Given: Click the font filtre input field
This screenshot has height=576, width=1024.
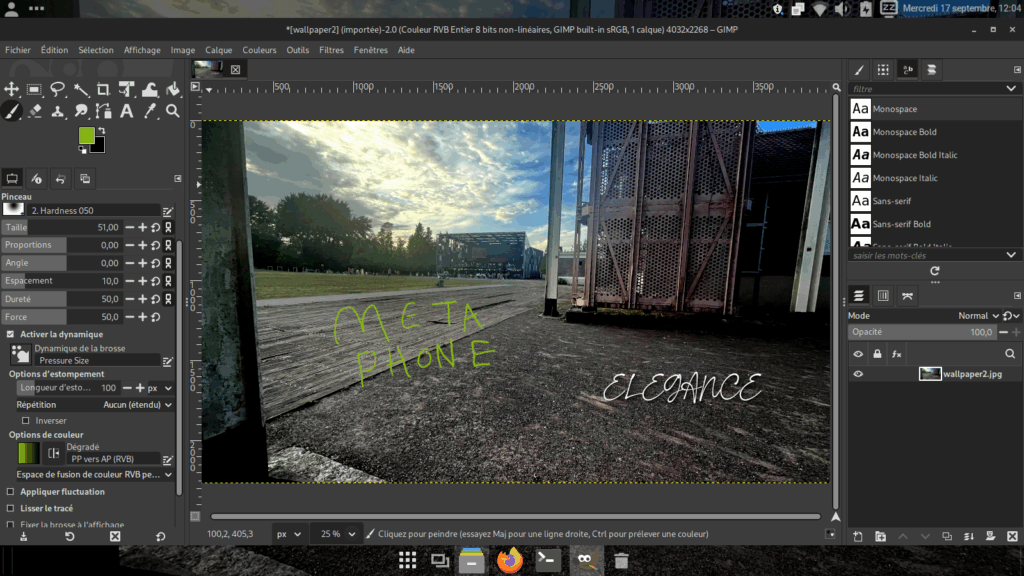Looking at the screenshot, I should tap(925, 89).
